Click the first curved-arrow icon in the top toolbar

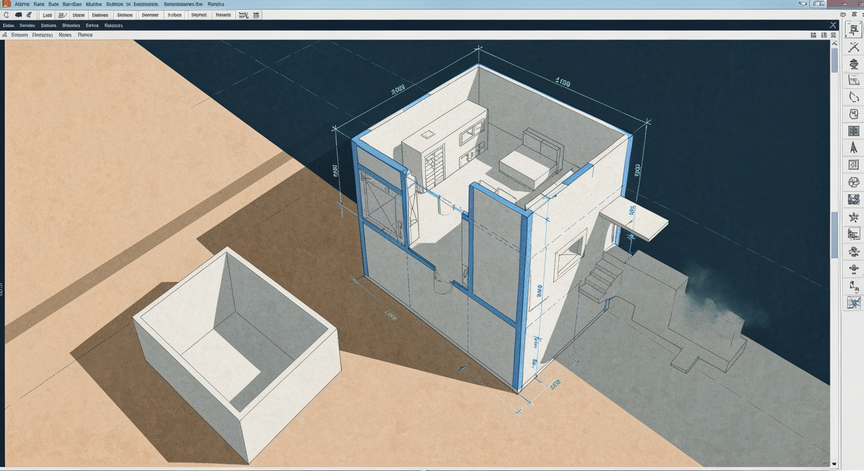(6, 15)
